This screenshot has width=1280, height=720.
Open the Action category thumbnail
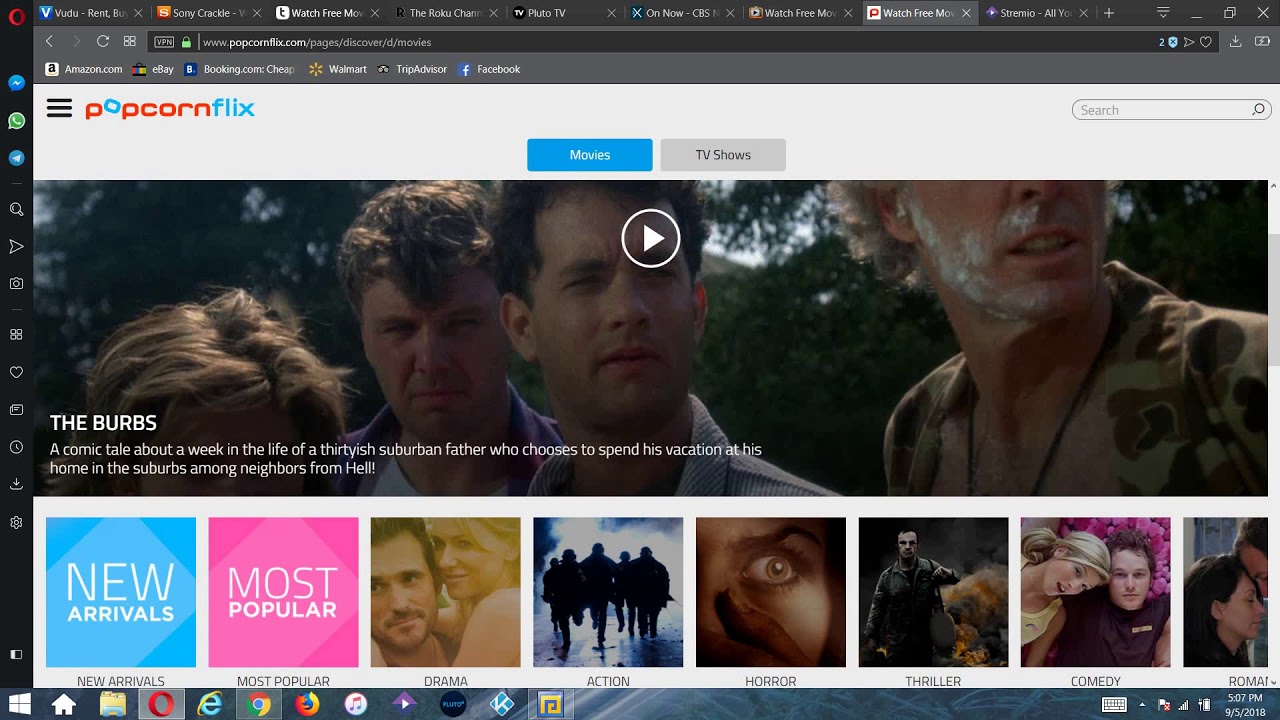coord(608,592)
